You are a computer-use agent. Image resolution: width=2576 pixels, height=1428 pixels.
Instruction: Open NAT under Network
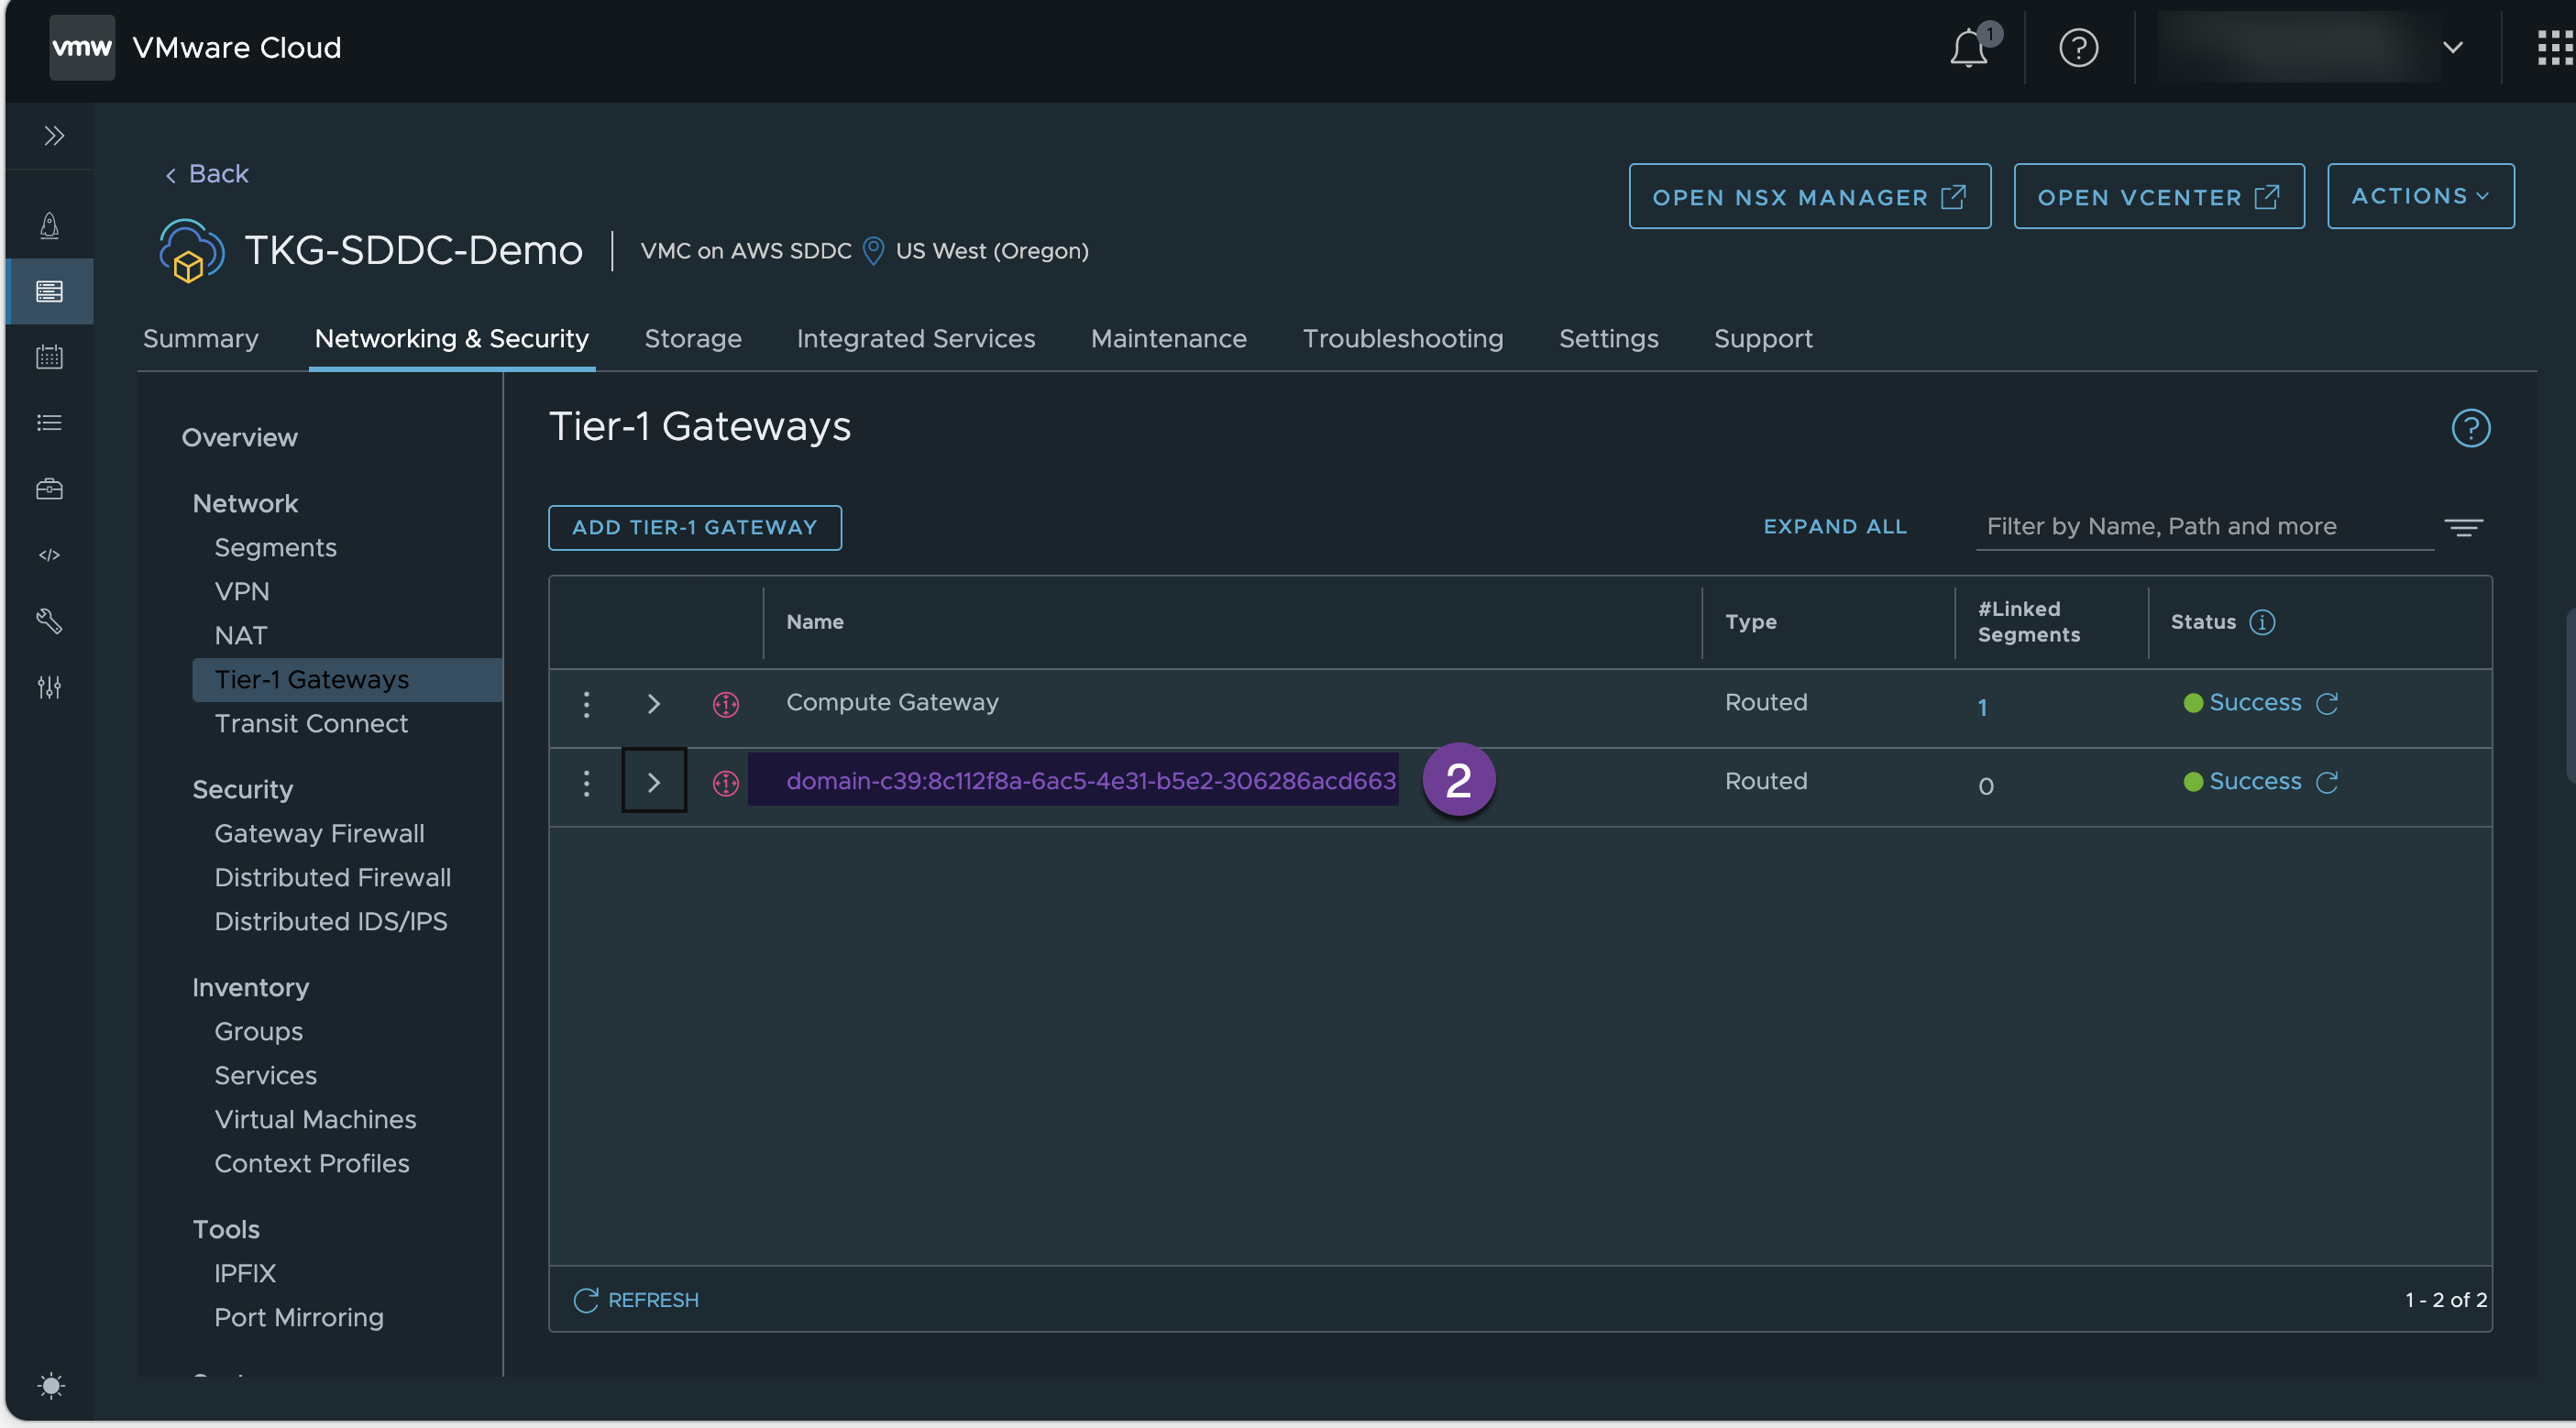240,635
